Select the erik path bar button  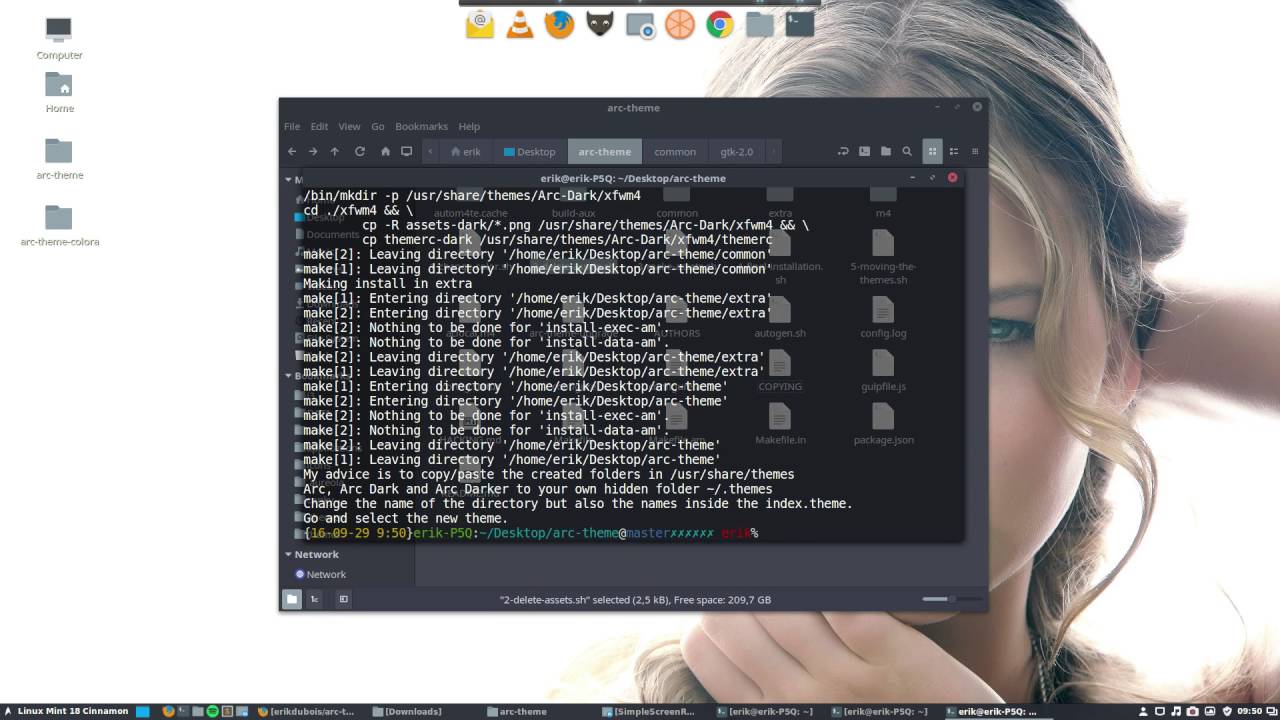click(x=466, y=152)
